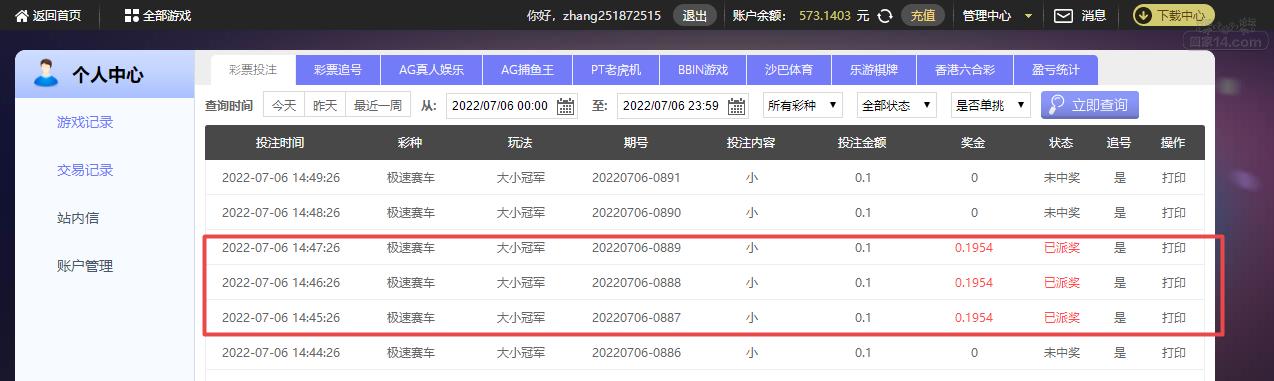Refresh account balance with circular arrows icon
The height and width of the screenshot is (381, 1274).
coord(884,15)
